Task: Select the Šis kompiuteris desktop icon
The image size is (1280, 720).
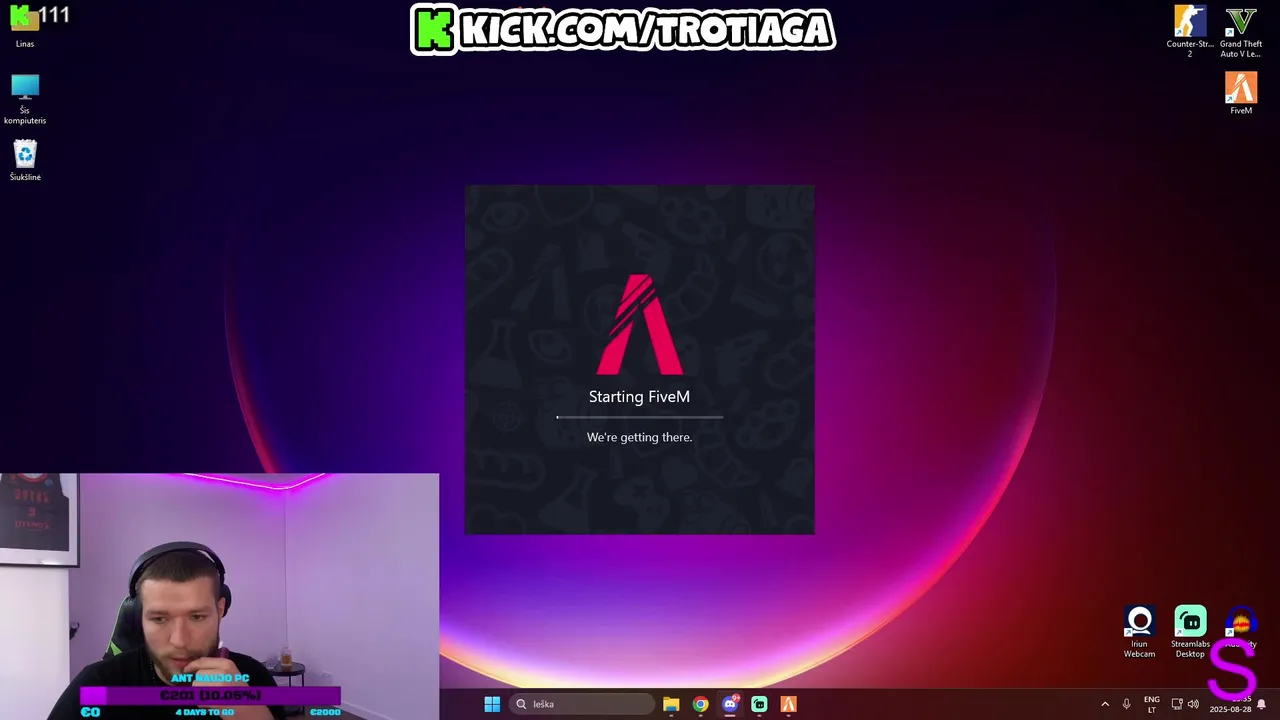Action: click(x=25, y=99)
